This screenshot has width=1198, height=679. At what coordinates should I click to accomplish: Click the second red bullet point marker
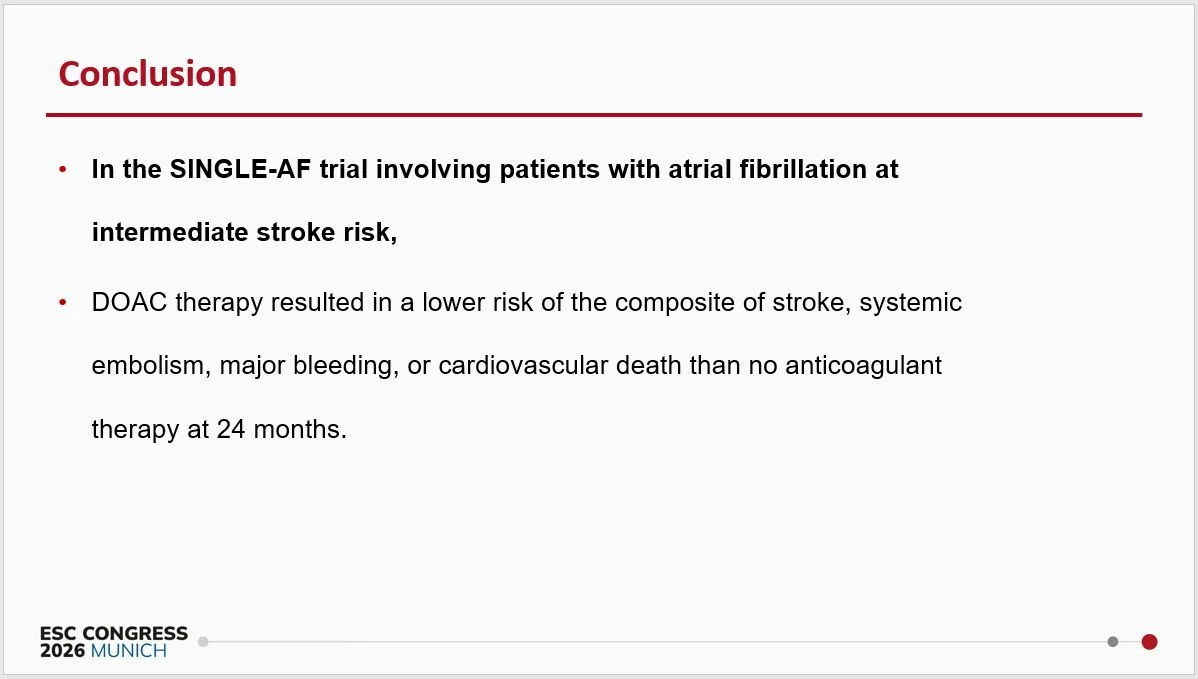(63, 303)
